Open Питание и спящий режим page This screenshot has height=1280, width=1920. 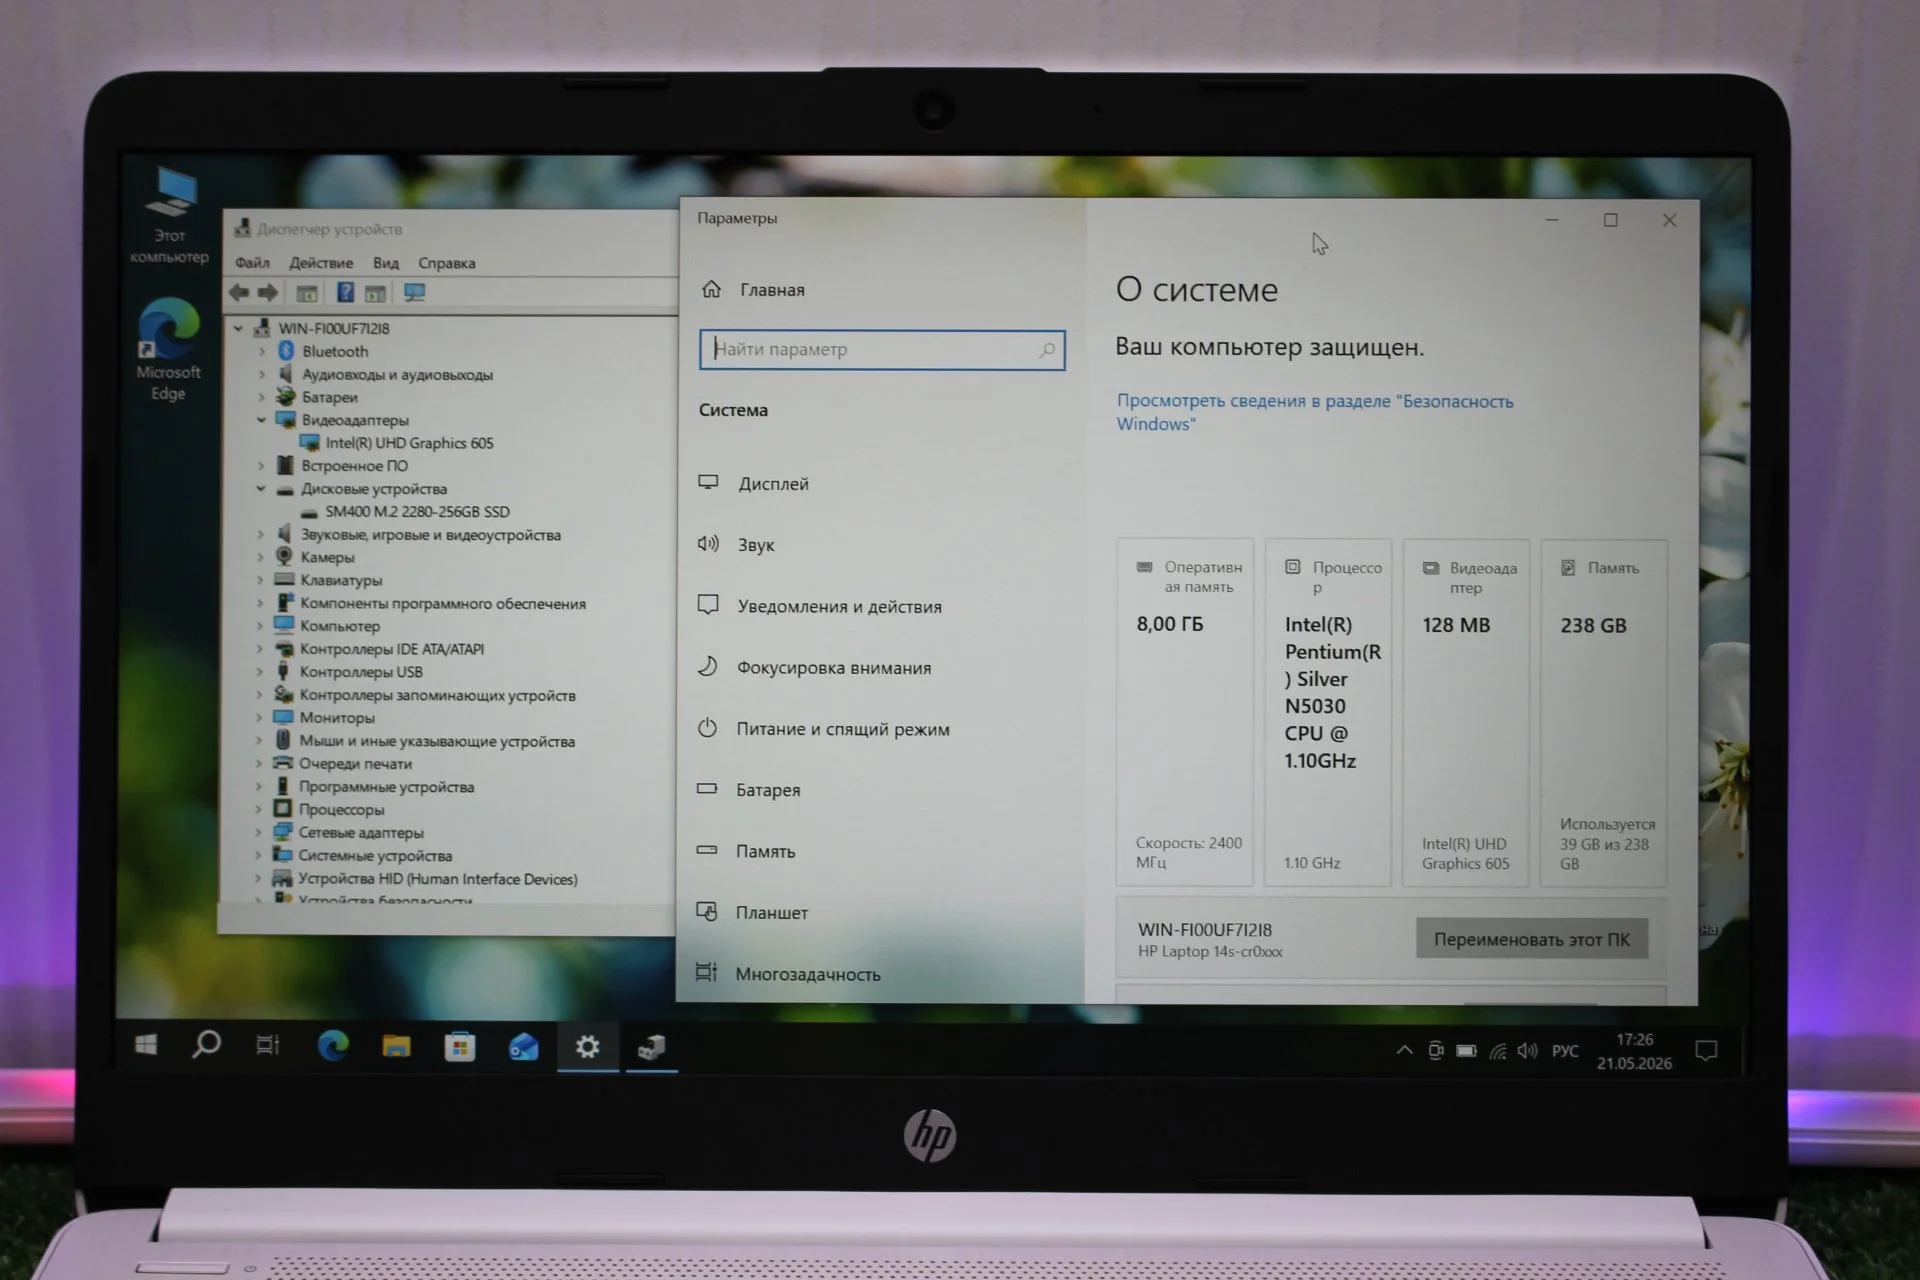point(843,729)
